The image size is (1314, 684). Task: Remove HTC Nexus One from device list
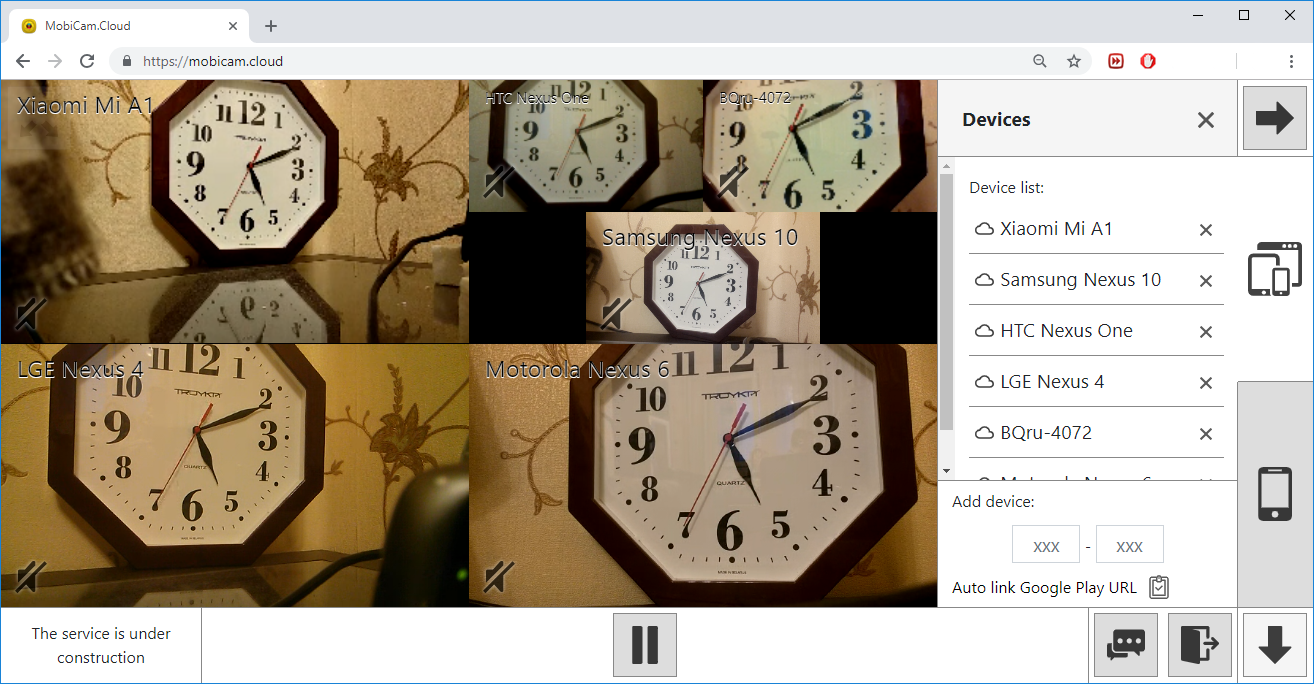coord(1206,332)
